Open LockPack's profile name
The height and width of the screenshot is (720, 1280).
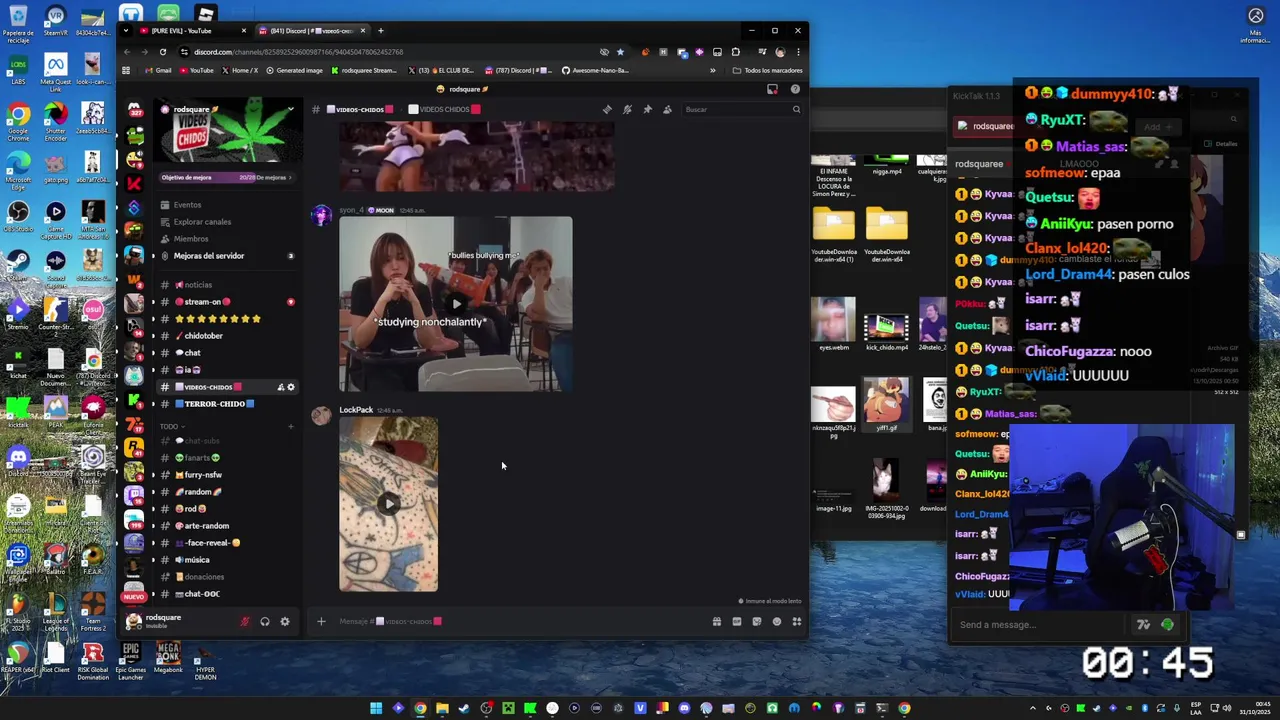pyautogui.click(x=356, y=409)
